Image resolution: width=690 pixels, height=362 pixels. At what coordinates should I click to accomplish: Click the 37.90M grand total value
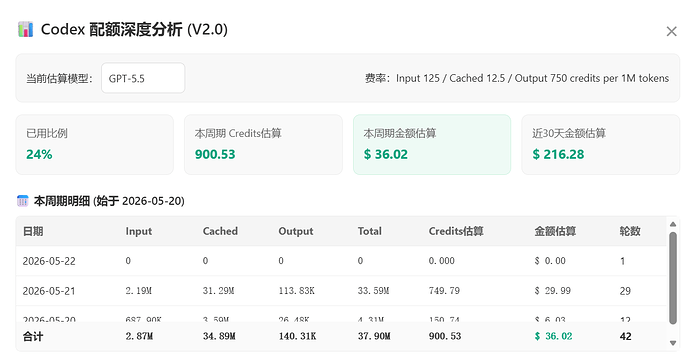tap(374, 336)
